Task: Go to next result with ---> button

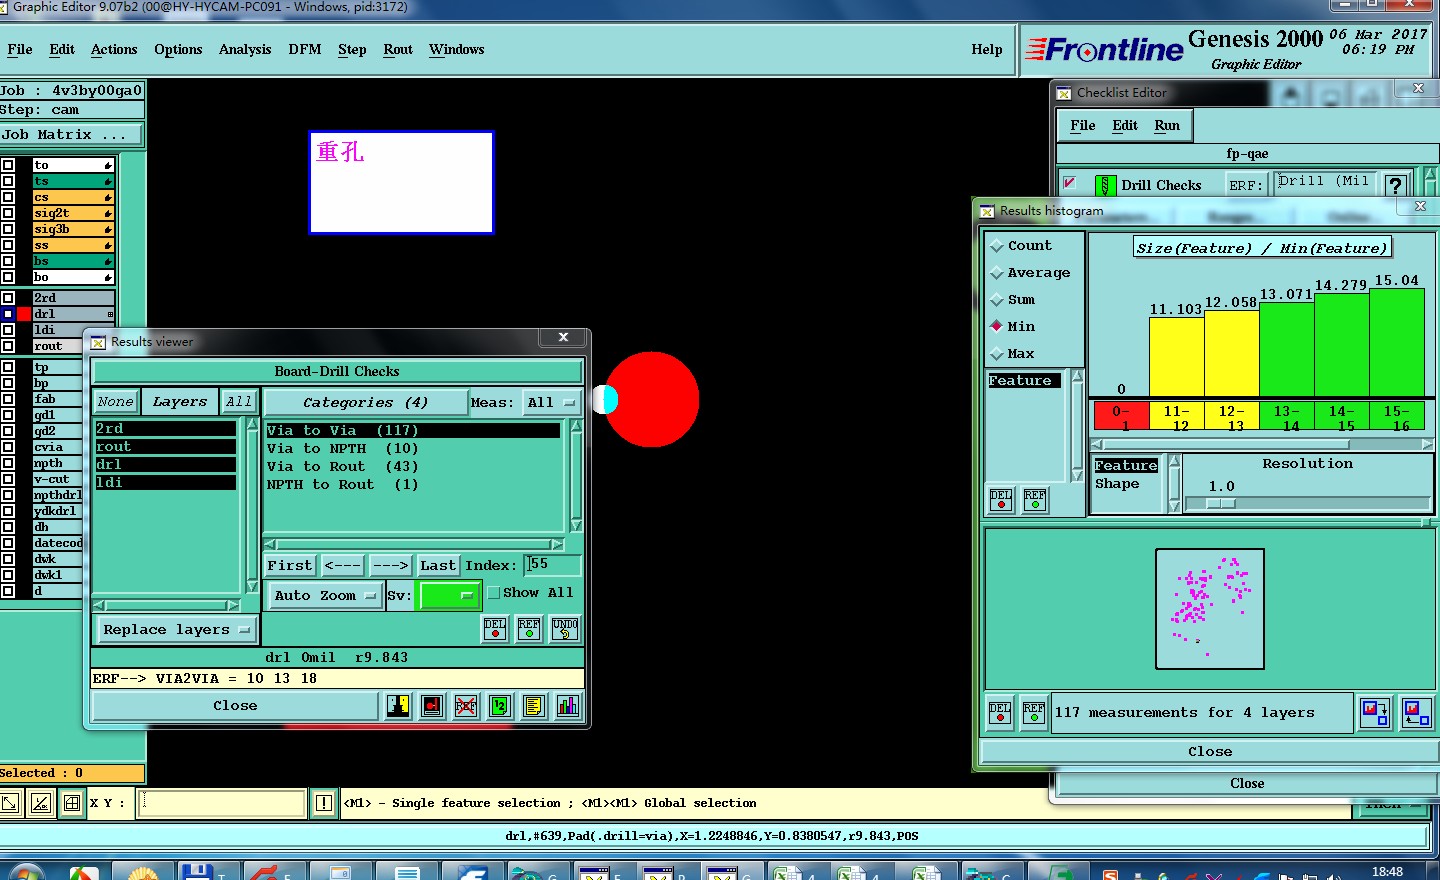Action: (x=390, y=565)
